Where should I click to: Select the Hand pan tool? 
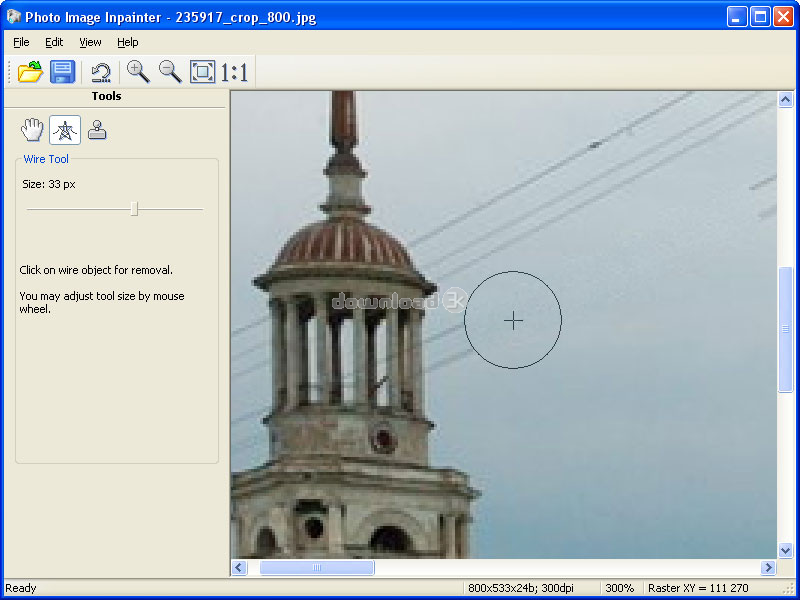[33, 129]
